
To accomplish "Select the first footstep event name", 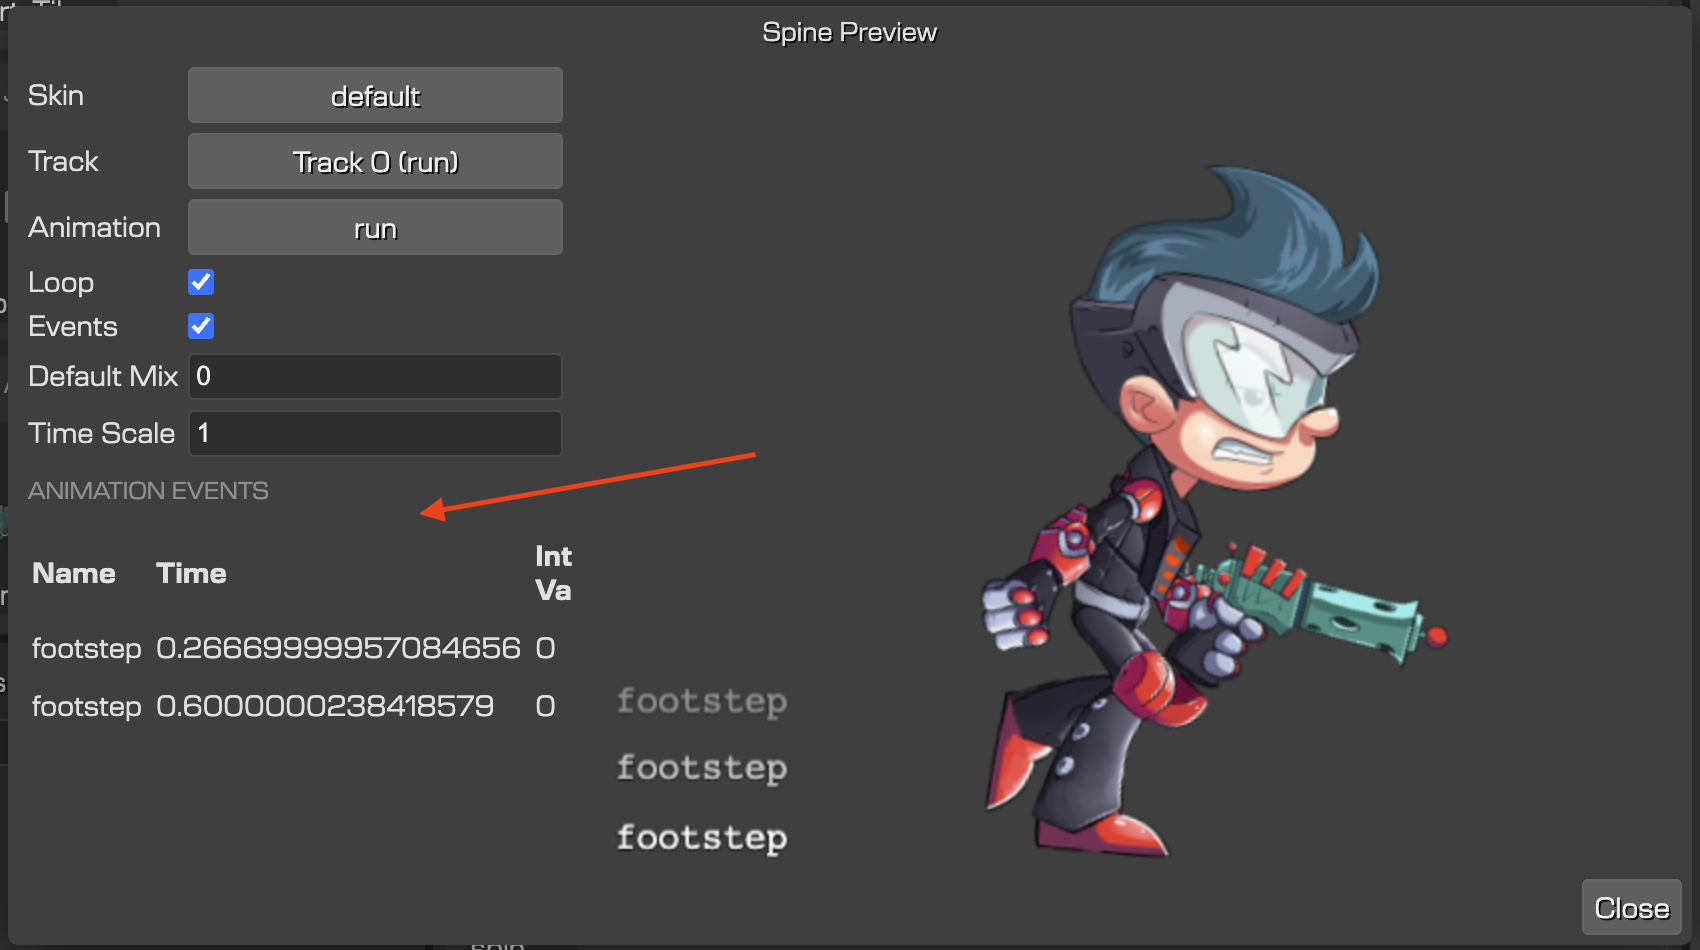I will 87,649.
